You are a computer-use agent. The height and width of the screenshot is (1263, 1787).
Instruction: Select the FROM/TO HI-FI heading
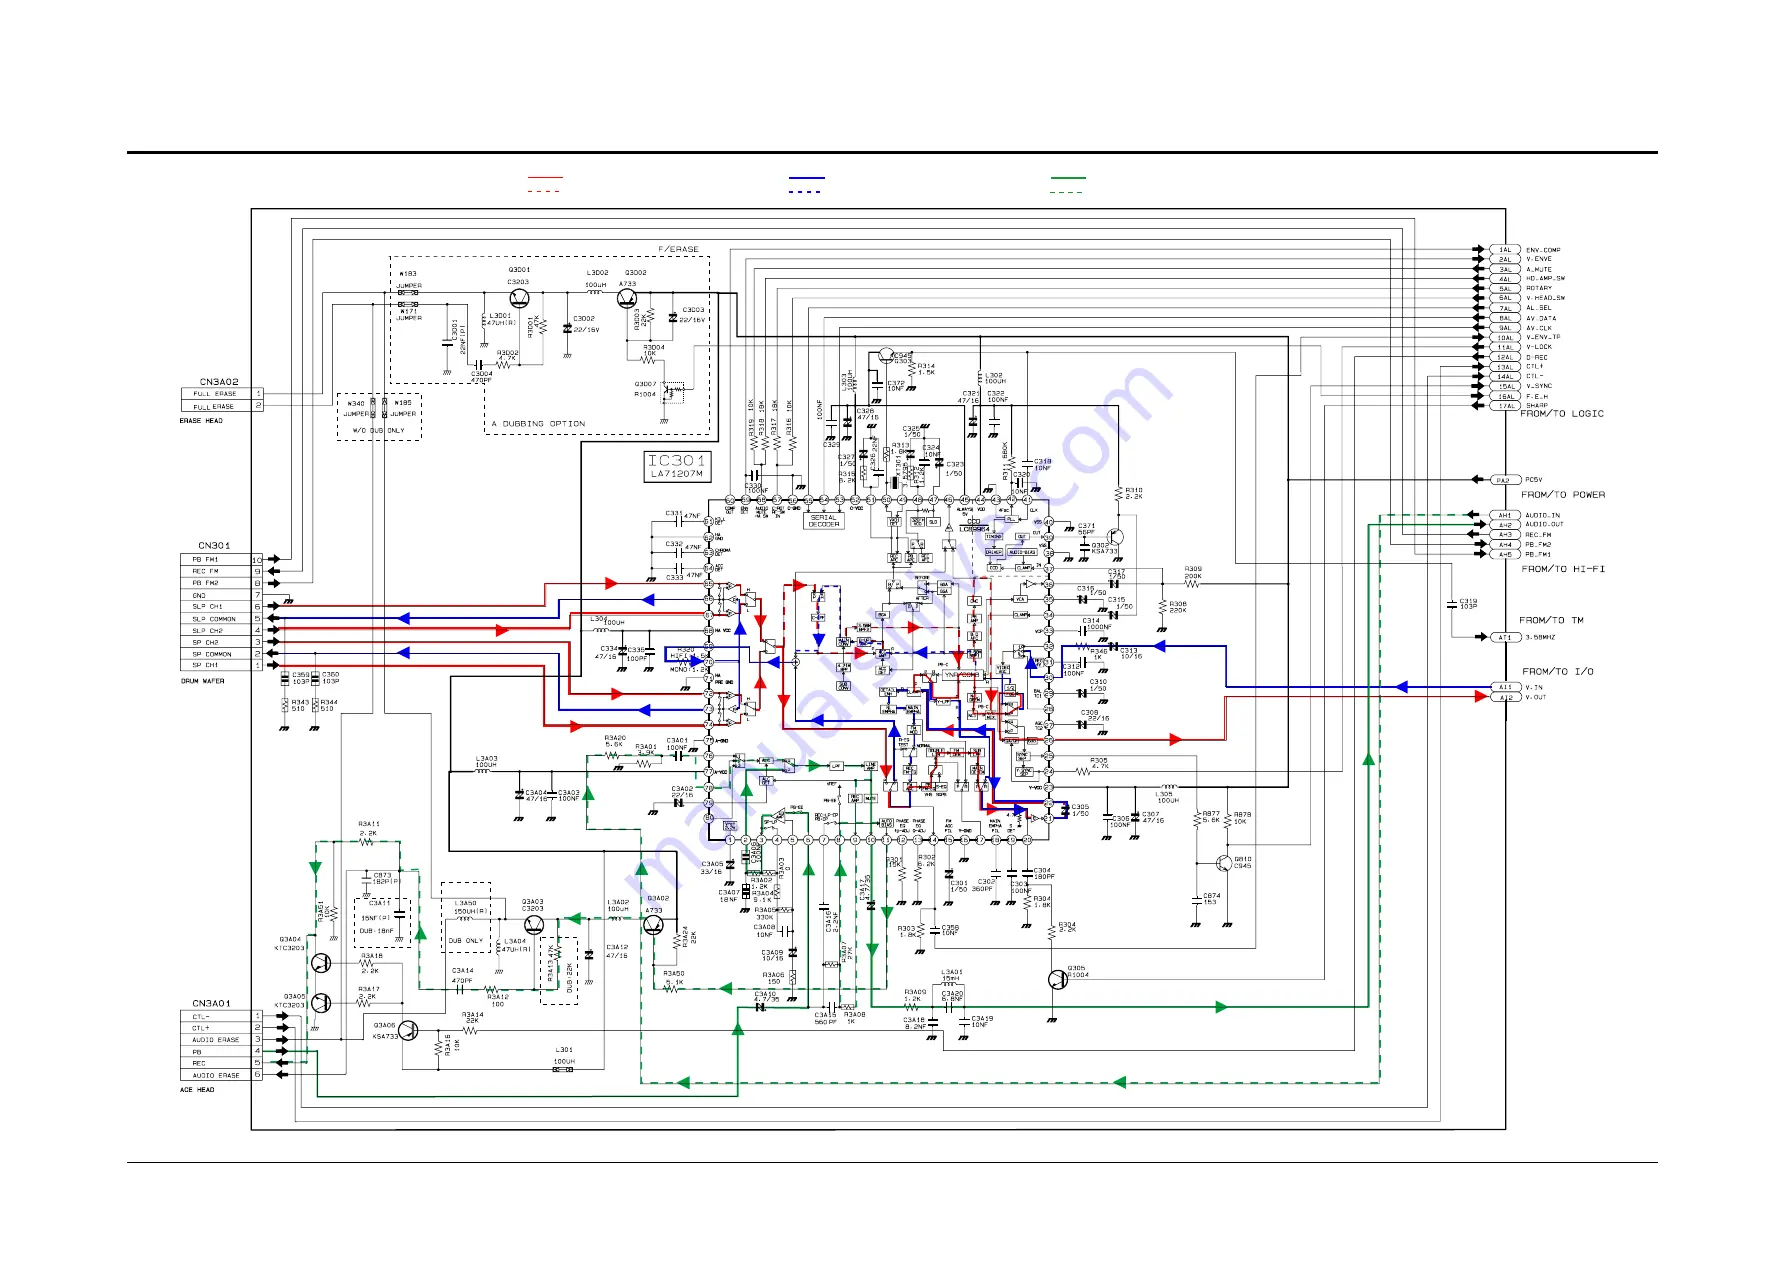pos(1563,569)
